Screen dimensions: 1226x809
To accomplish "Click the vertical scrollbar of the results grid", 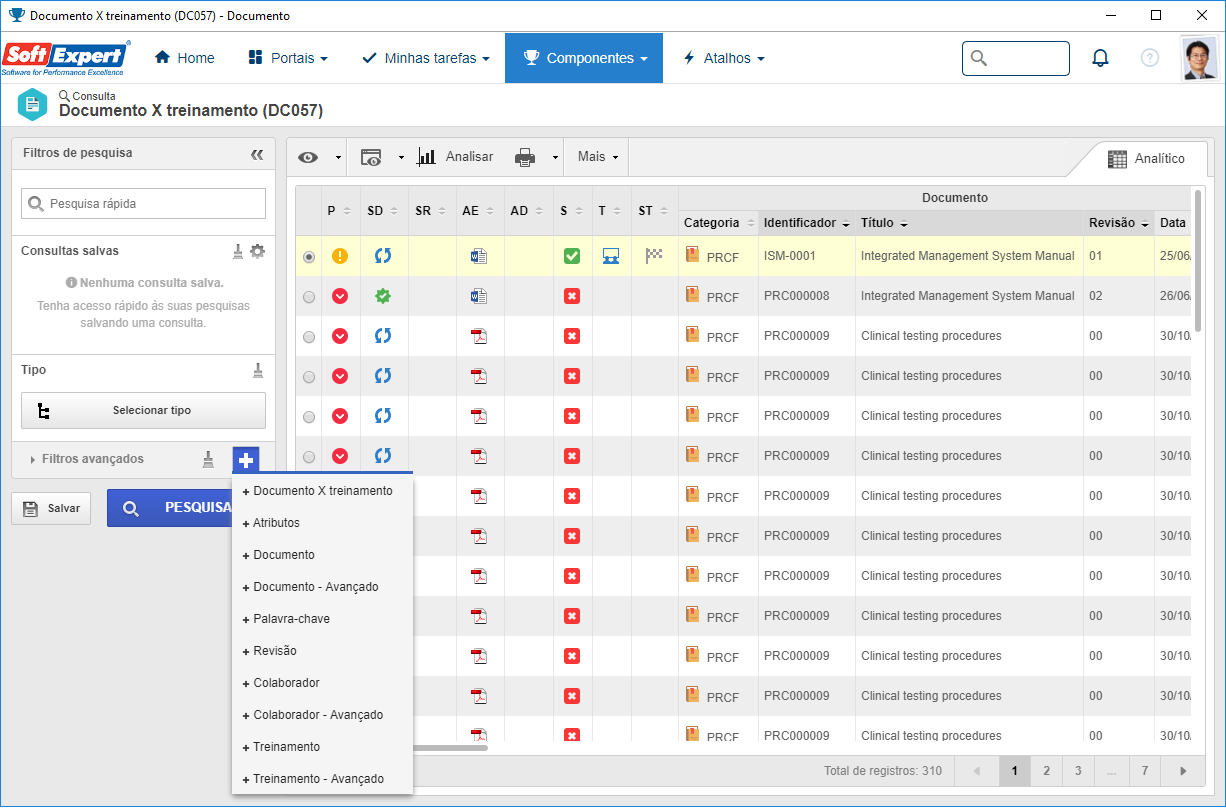I will coord(1198,260).
